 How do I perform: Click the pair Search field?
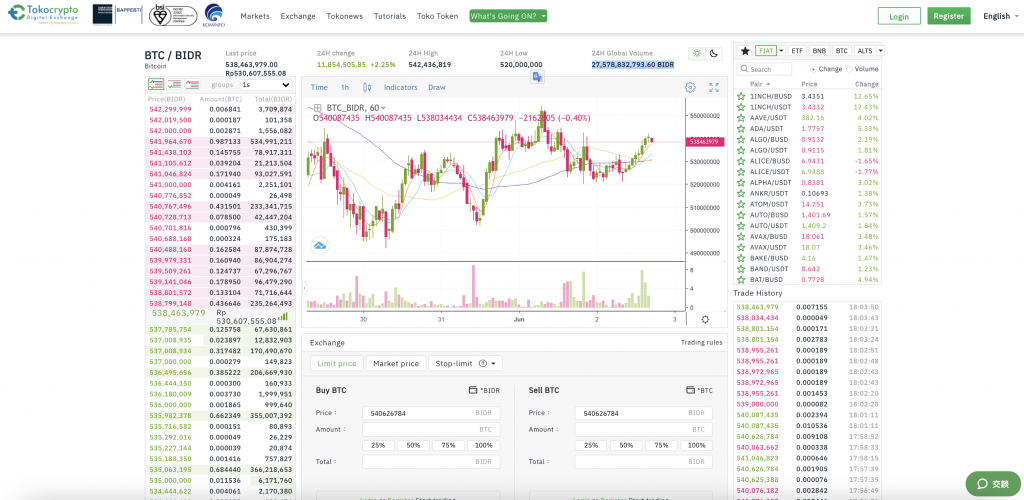point(764,69)
